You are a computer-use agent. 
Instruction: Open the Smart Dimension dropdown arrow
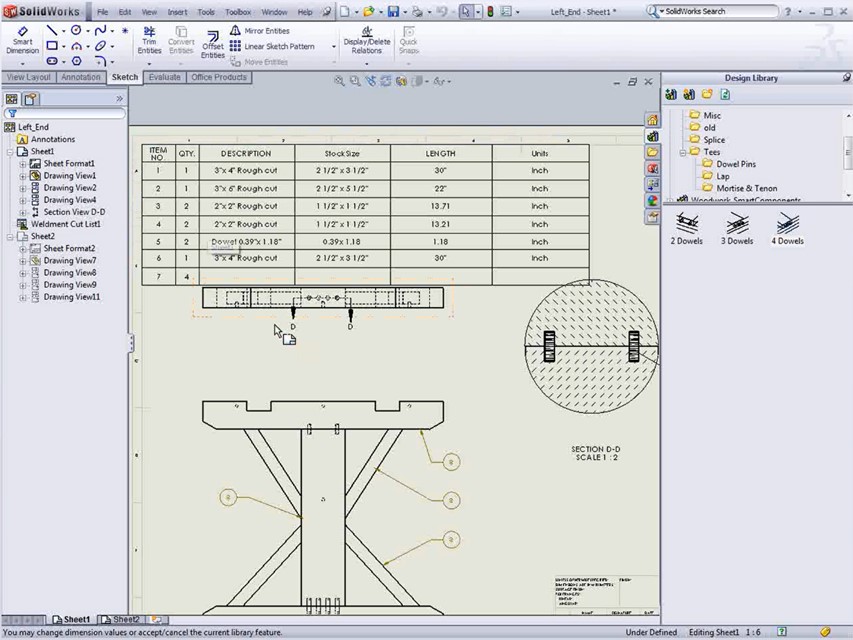coord(22,62)
